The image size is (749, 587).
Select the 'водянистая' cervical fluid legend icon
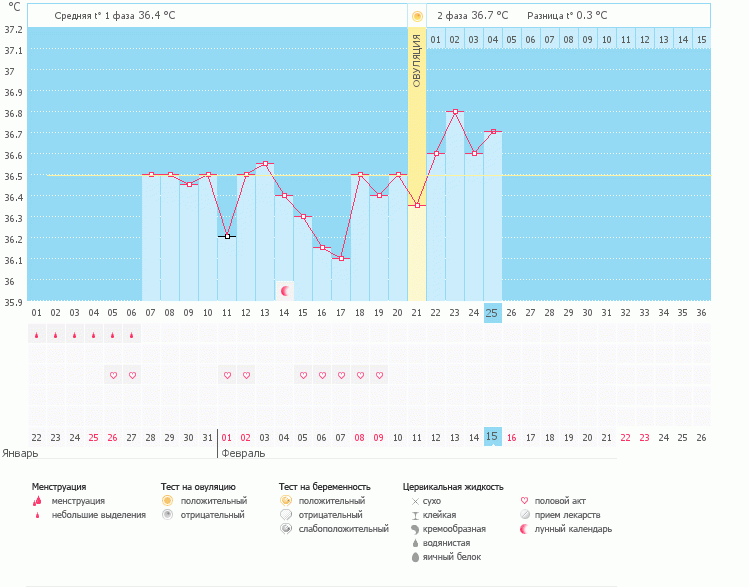[x=414, y=543]
